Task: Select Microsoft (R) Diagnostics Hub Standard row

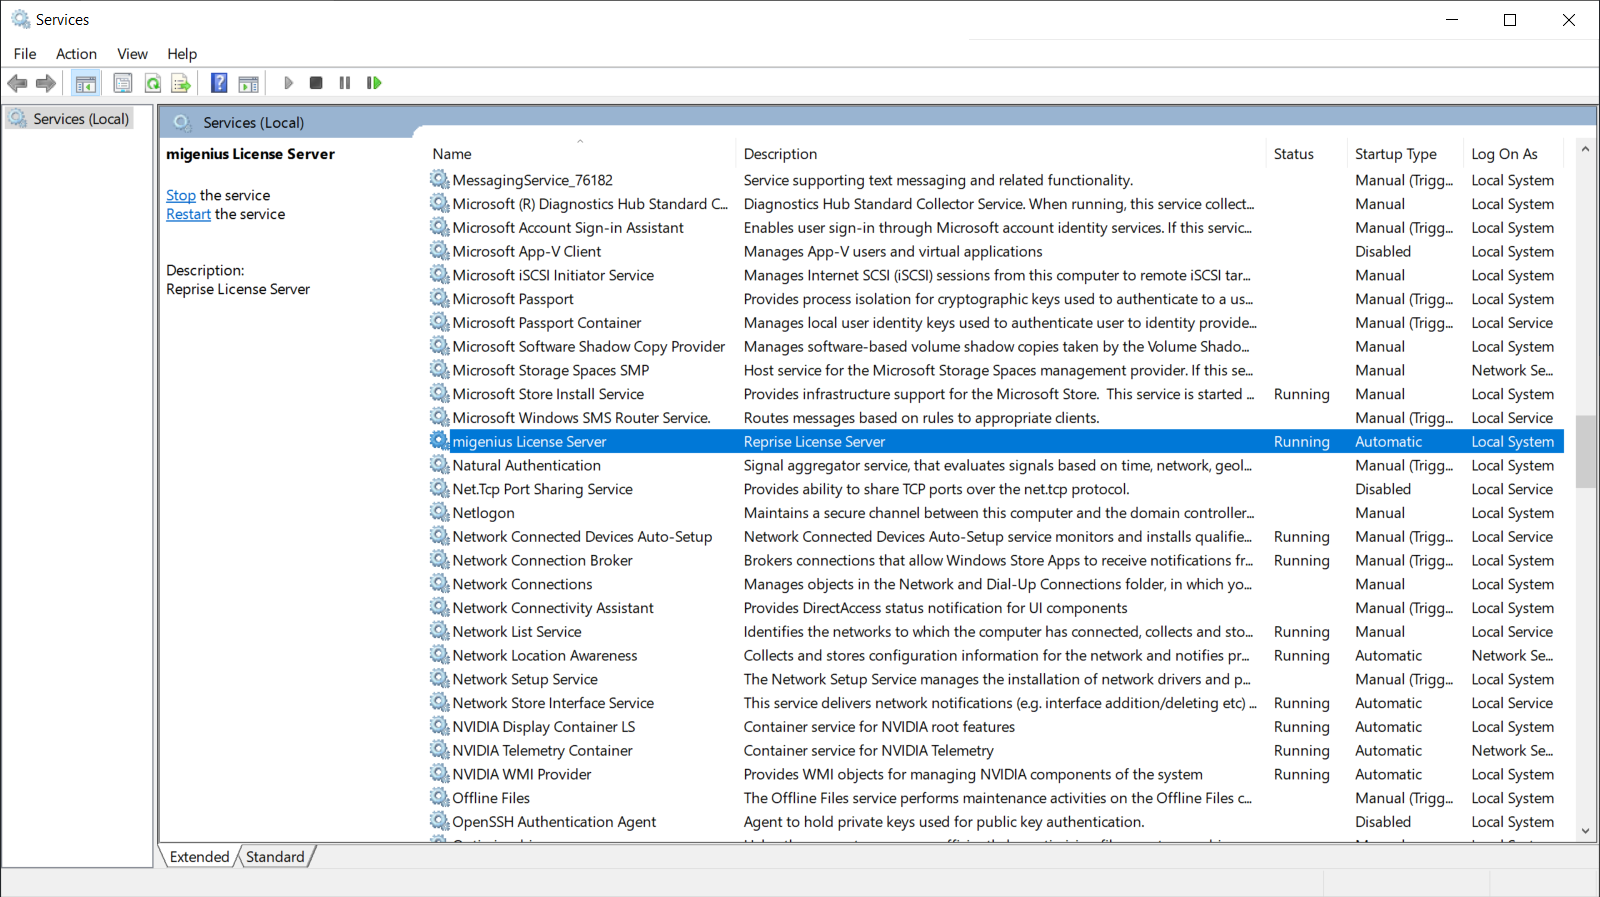Action: pos(590,204)
